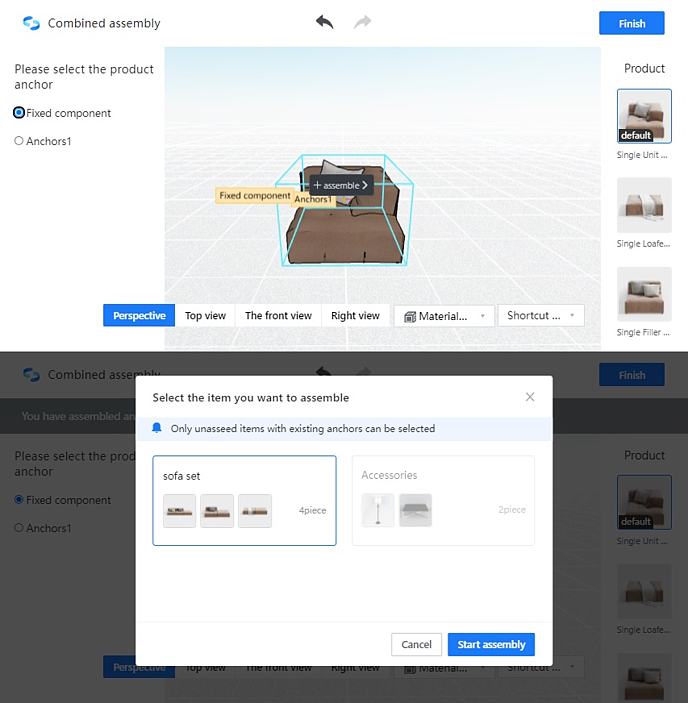Click the Single Loafer thumbnail behind dialog

[644, 591]
